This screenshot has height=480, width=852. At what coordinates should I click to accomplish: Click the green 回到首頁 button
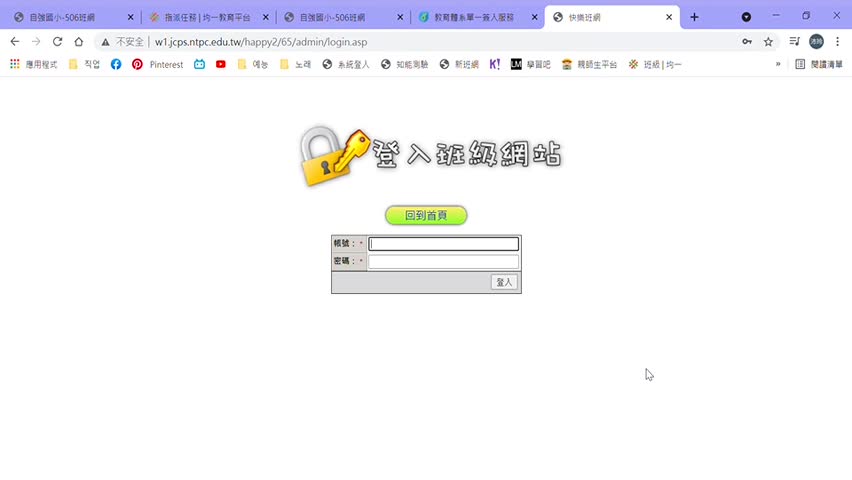(x=426, y=215)
